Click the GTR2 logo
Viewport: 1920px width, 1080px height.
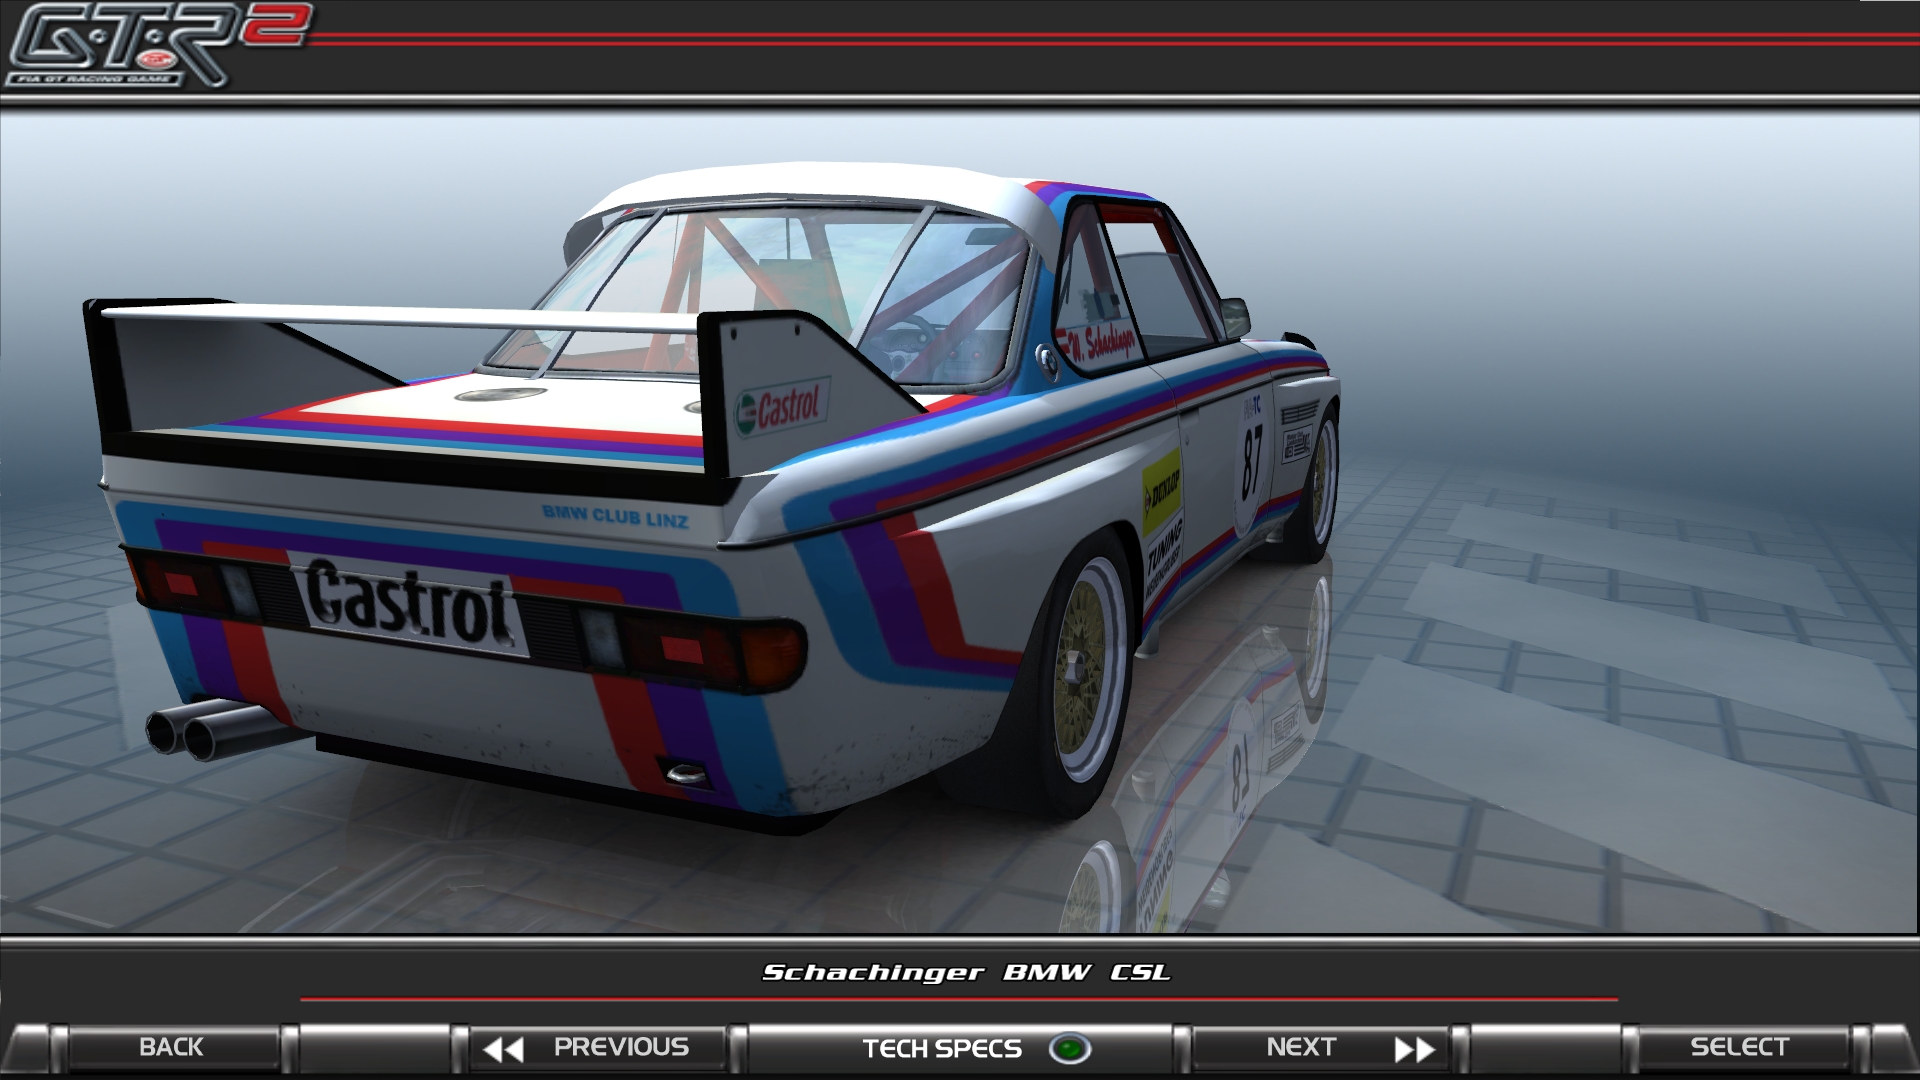160,45
